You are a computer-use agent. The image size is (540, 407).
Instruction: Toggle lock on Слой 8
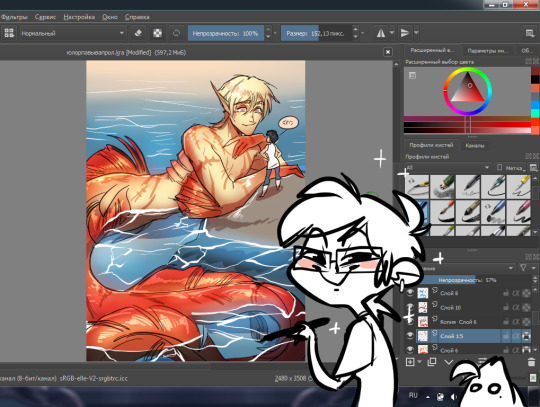pos(506,293)
